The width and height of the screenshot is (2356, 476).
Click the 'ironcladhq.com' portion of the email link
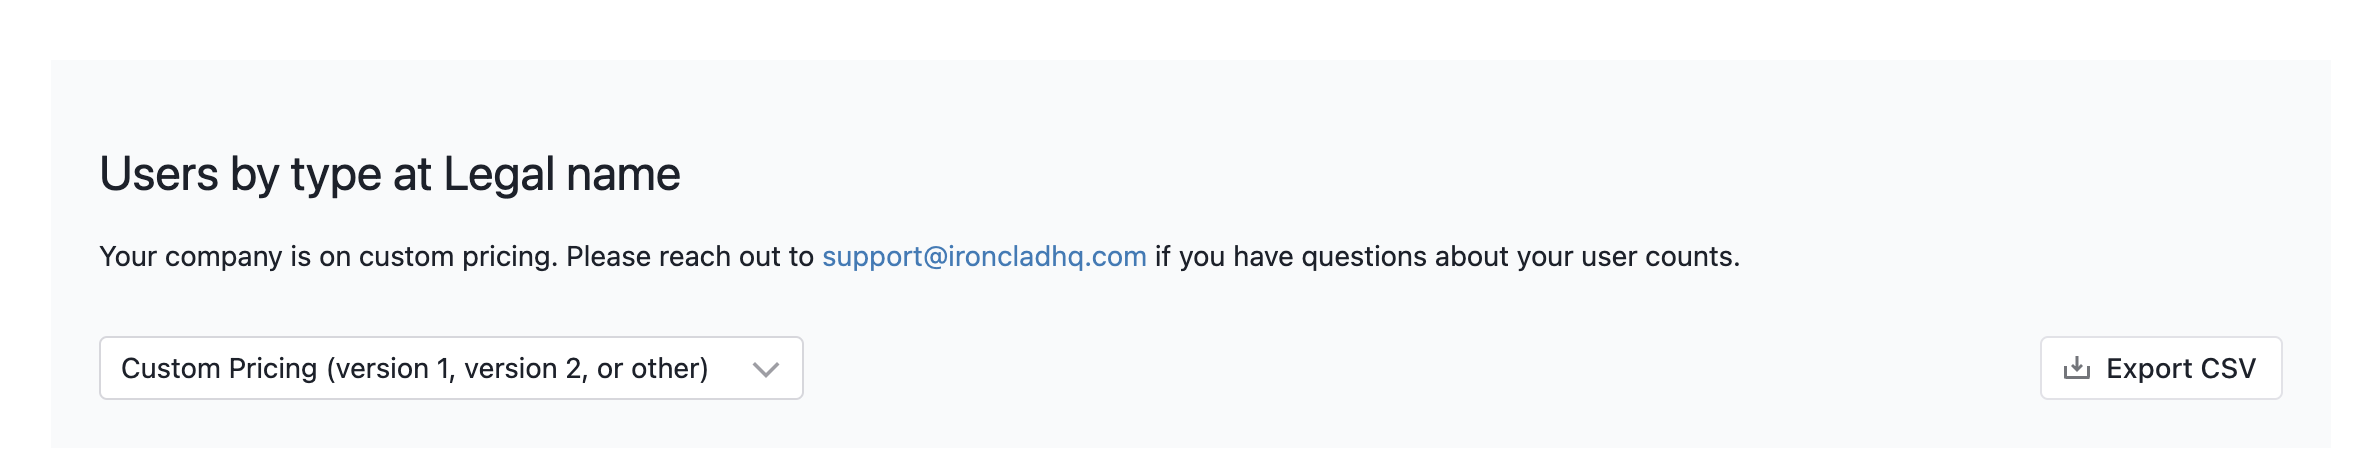pos(1048,257)
